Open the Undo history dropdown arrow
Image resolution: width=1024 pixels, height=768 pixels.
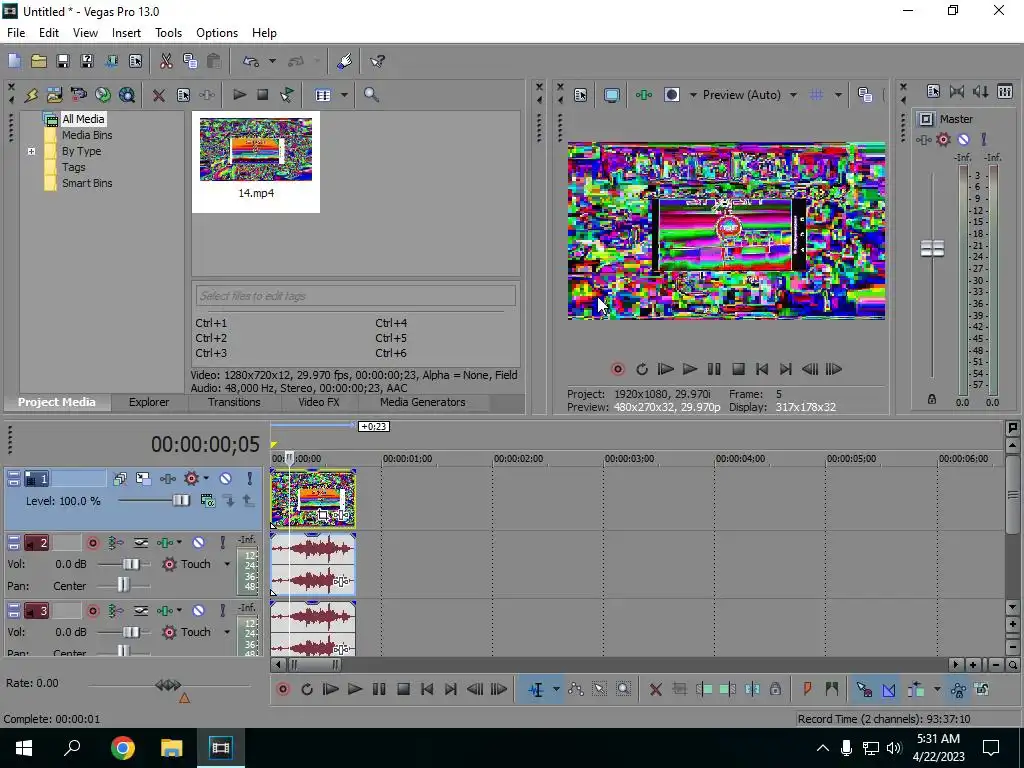tap(272, 61)
